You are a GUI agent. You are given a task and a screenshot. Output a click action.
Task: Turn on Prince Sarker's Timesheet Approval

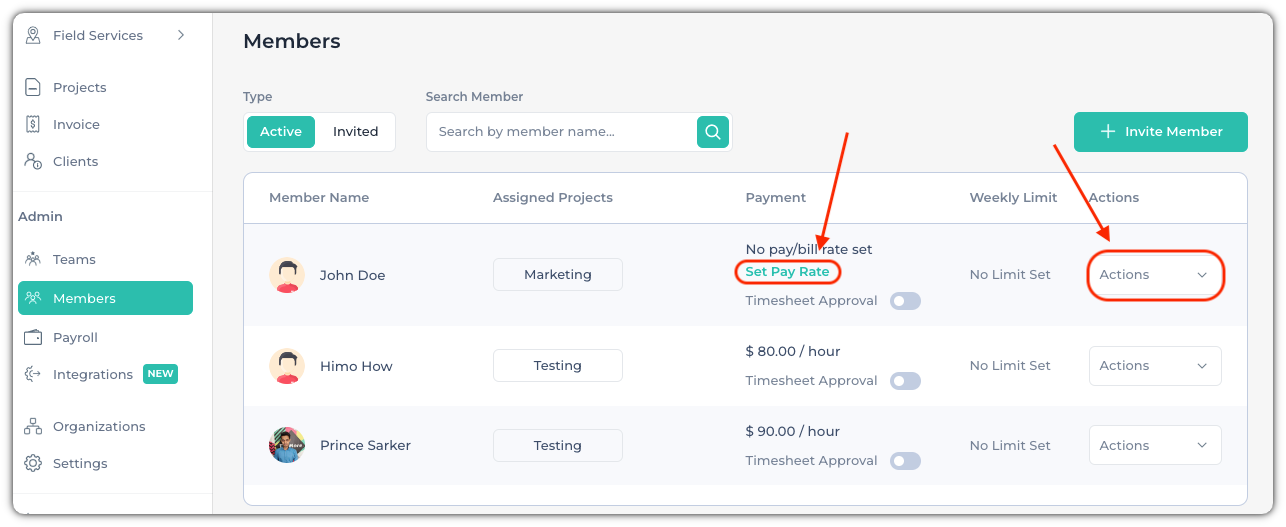point(905,461)
